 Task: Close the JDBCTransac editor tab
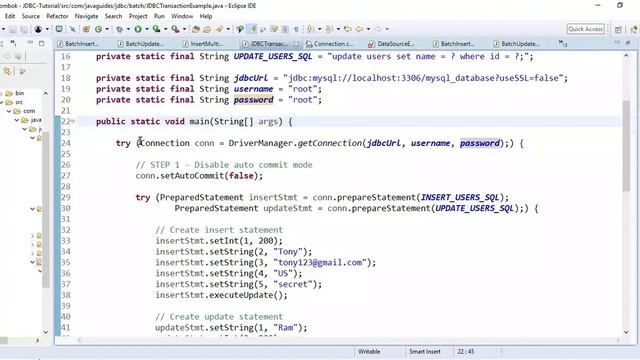[296, 44]
